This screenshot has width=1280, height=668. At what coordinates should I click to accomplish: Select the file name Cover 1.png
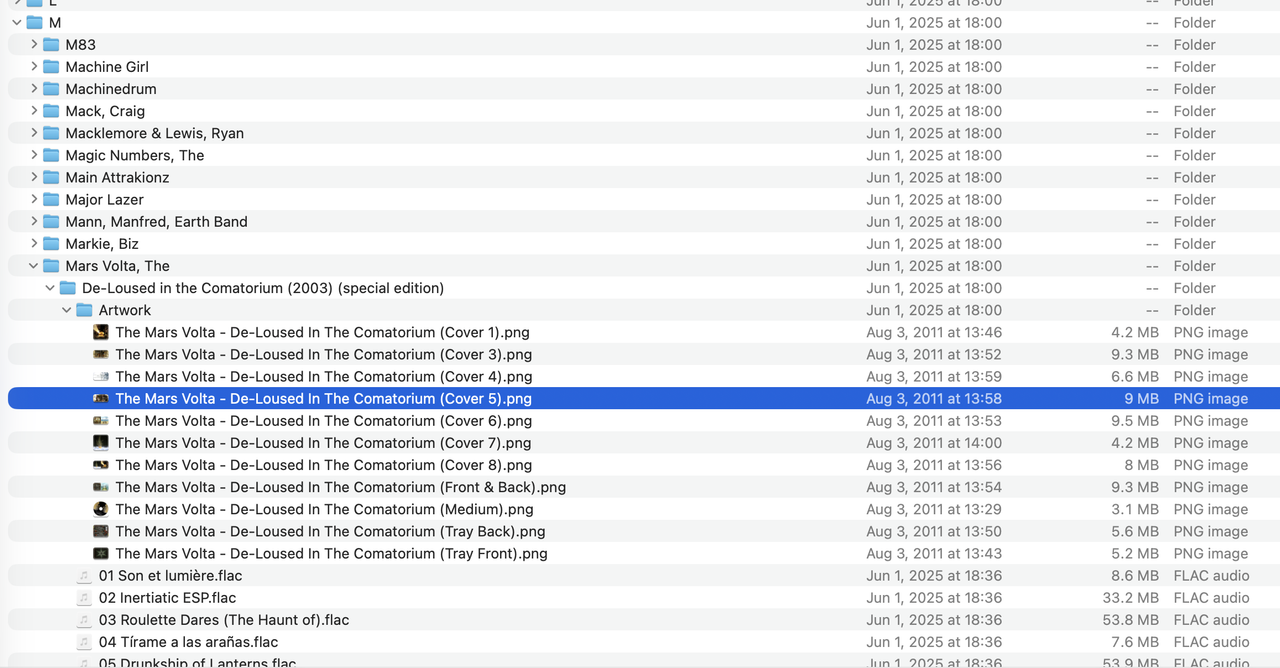pyautogui.click(x=322, y=332)
